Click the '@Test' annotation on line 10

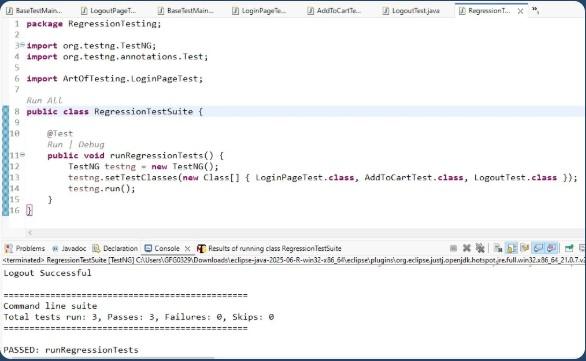pyautogui.click(x=60, y=133)
